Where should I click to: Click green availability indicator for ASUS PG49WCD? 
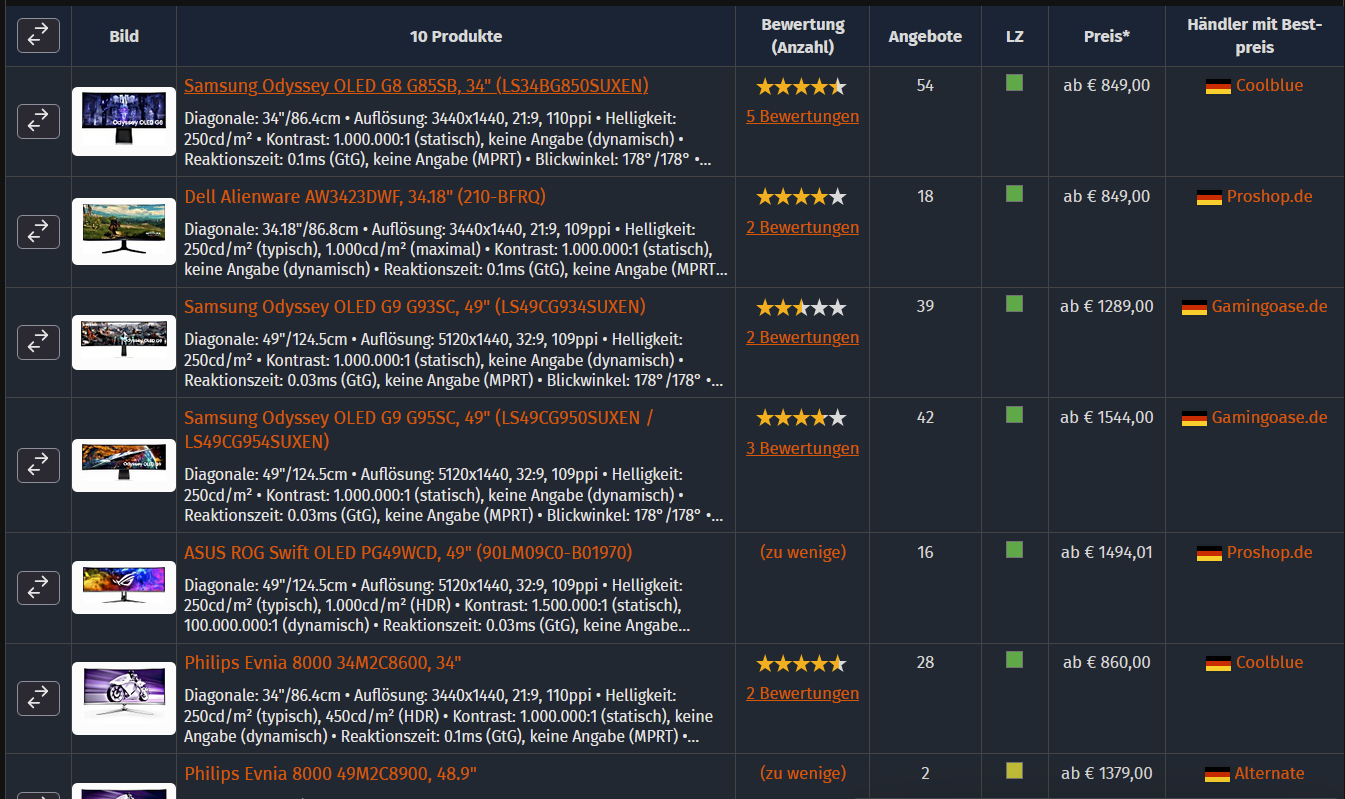click(x=1014, y=550)
